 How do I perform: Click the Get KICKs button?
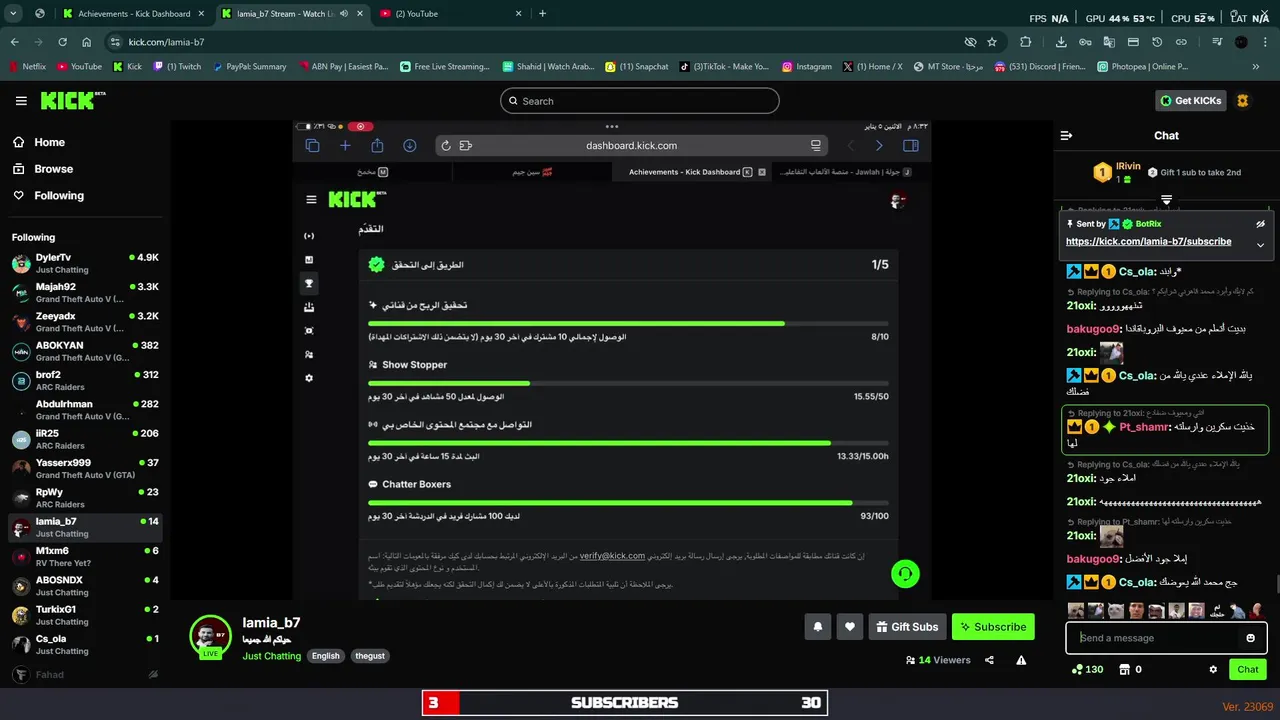point(1191,101)
